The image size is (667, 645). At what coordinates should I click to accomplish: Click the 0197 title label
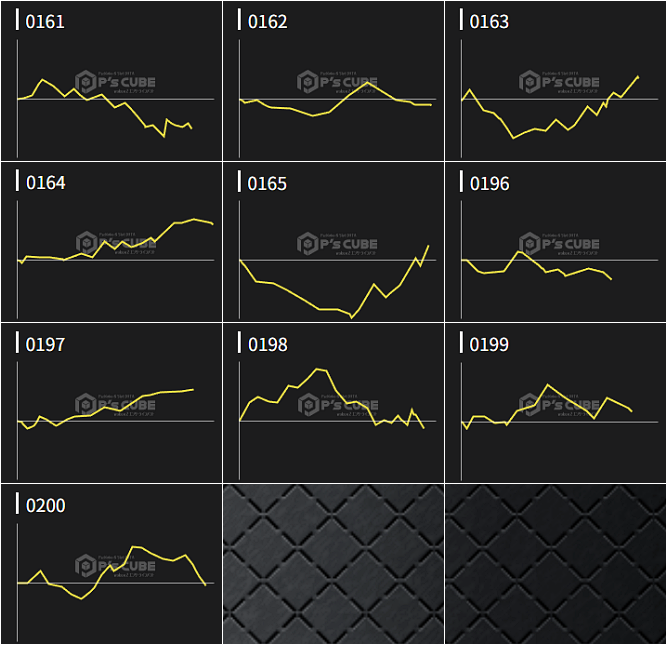tap(45, 344)
